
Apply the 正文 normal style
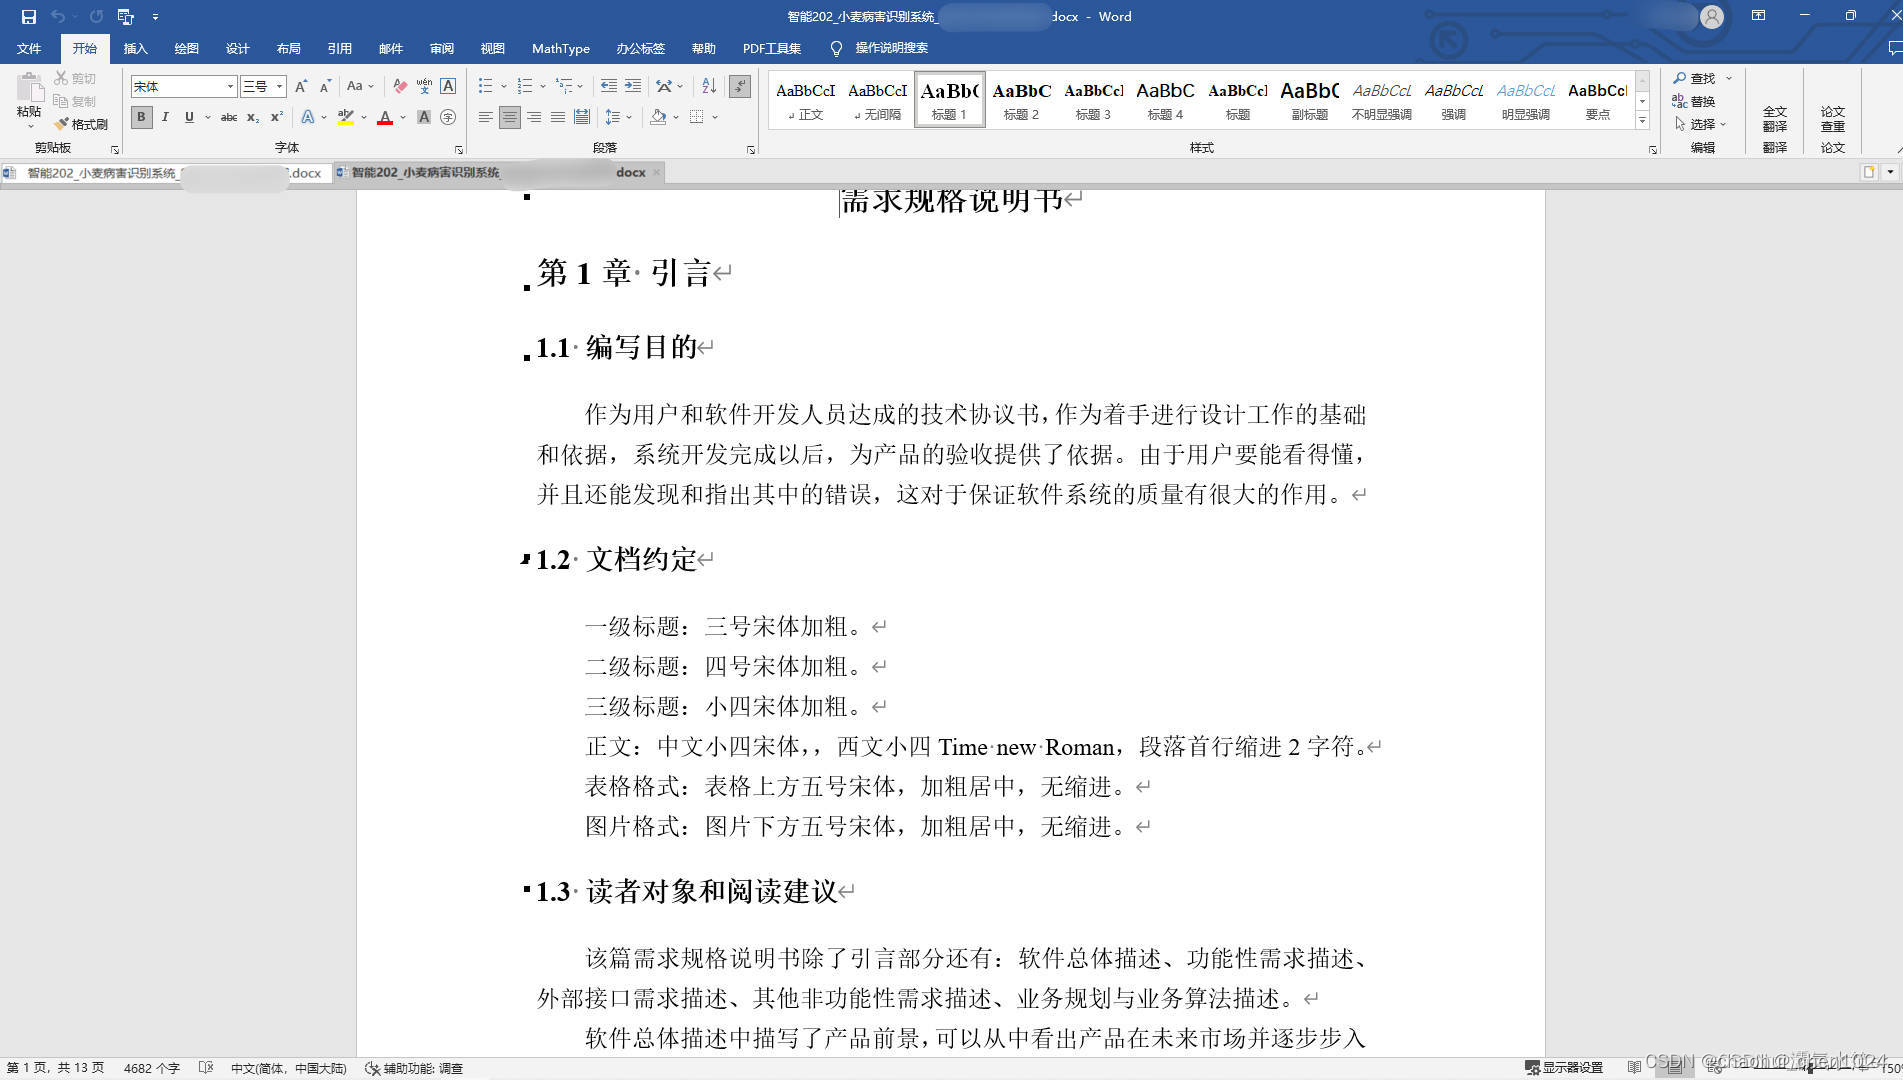pyautogui.click(x=805, y=100)
